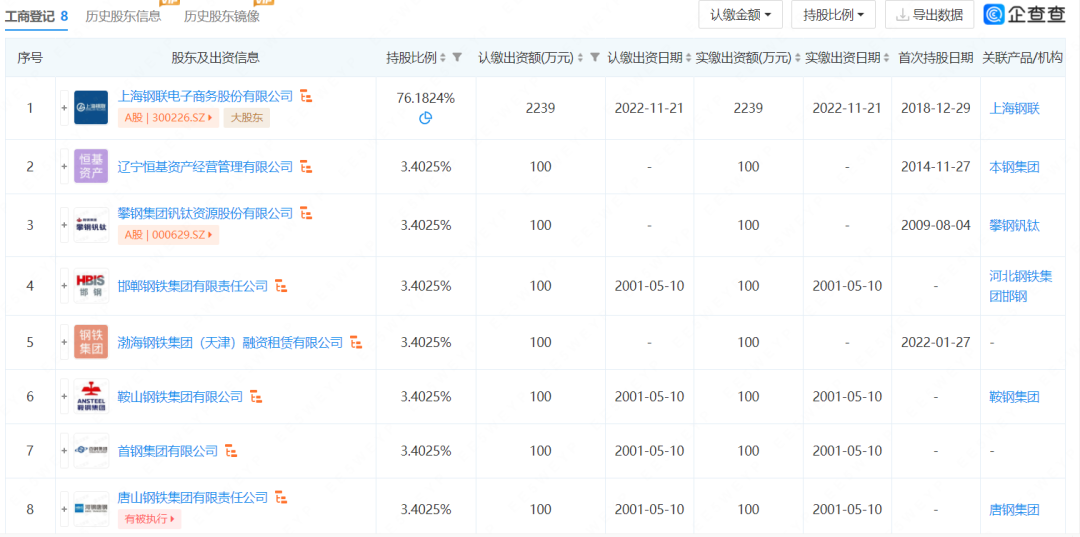
Task: Open equity structure icon next to 攀钢集团钒钛资源股份有限公司
Action: point(307,214)
